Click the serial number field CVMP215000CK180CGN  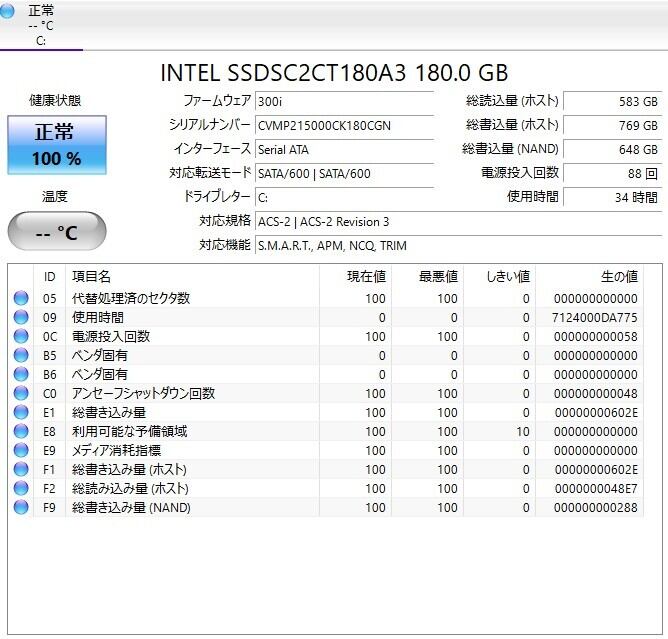pyautogui.click(x=343, y=125)
